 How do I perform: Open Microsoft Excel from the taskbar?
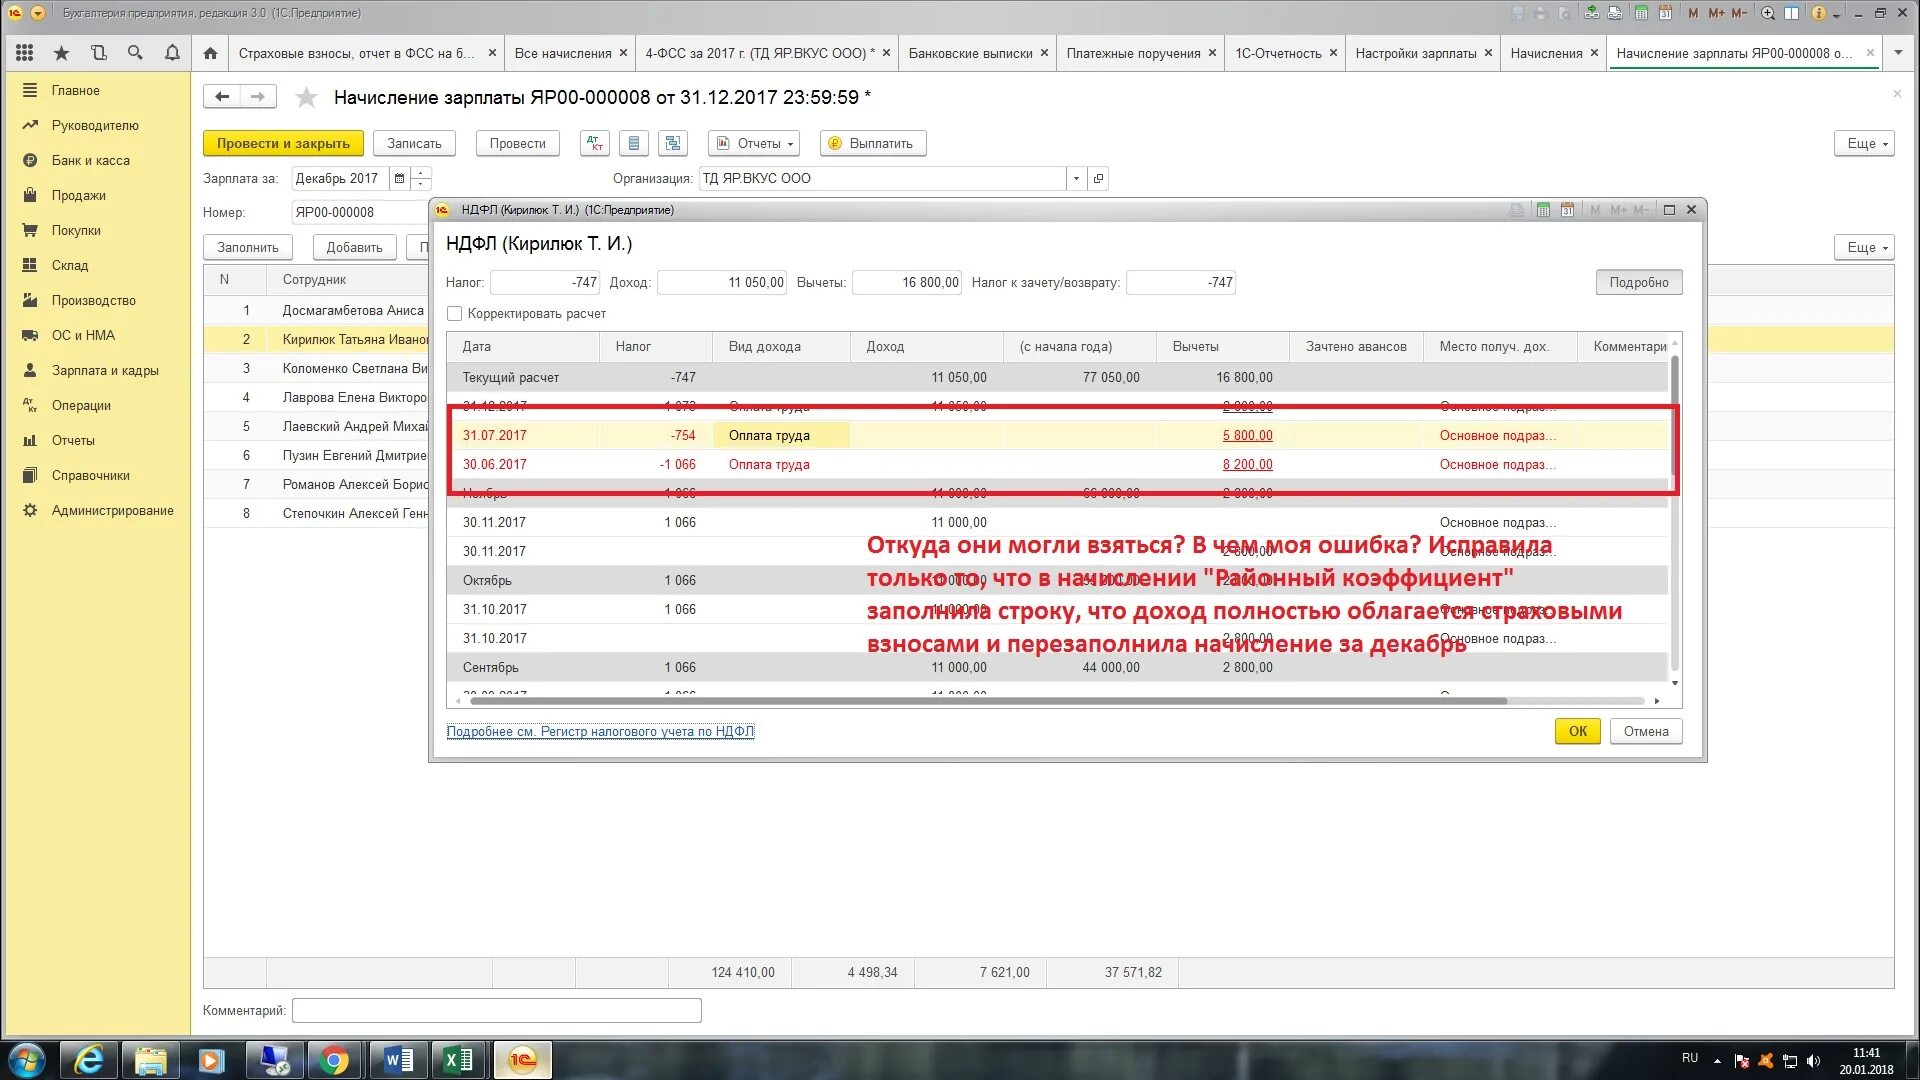(x=459, y=1060)
